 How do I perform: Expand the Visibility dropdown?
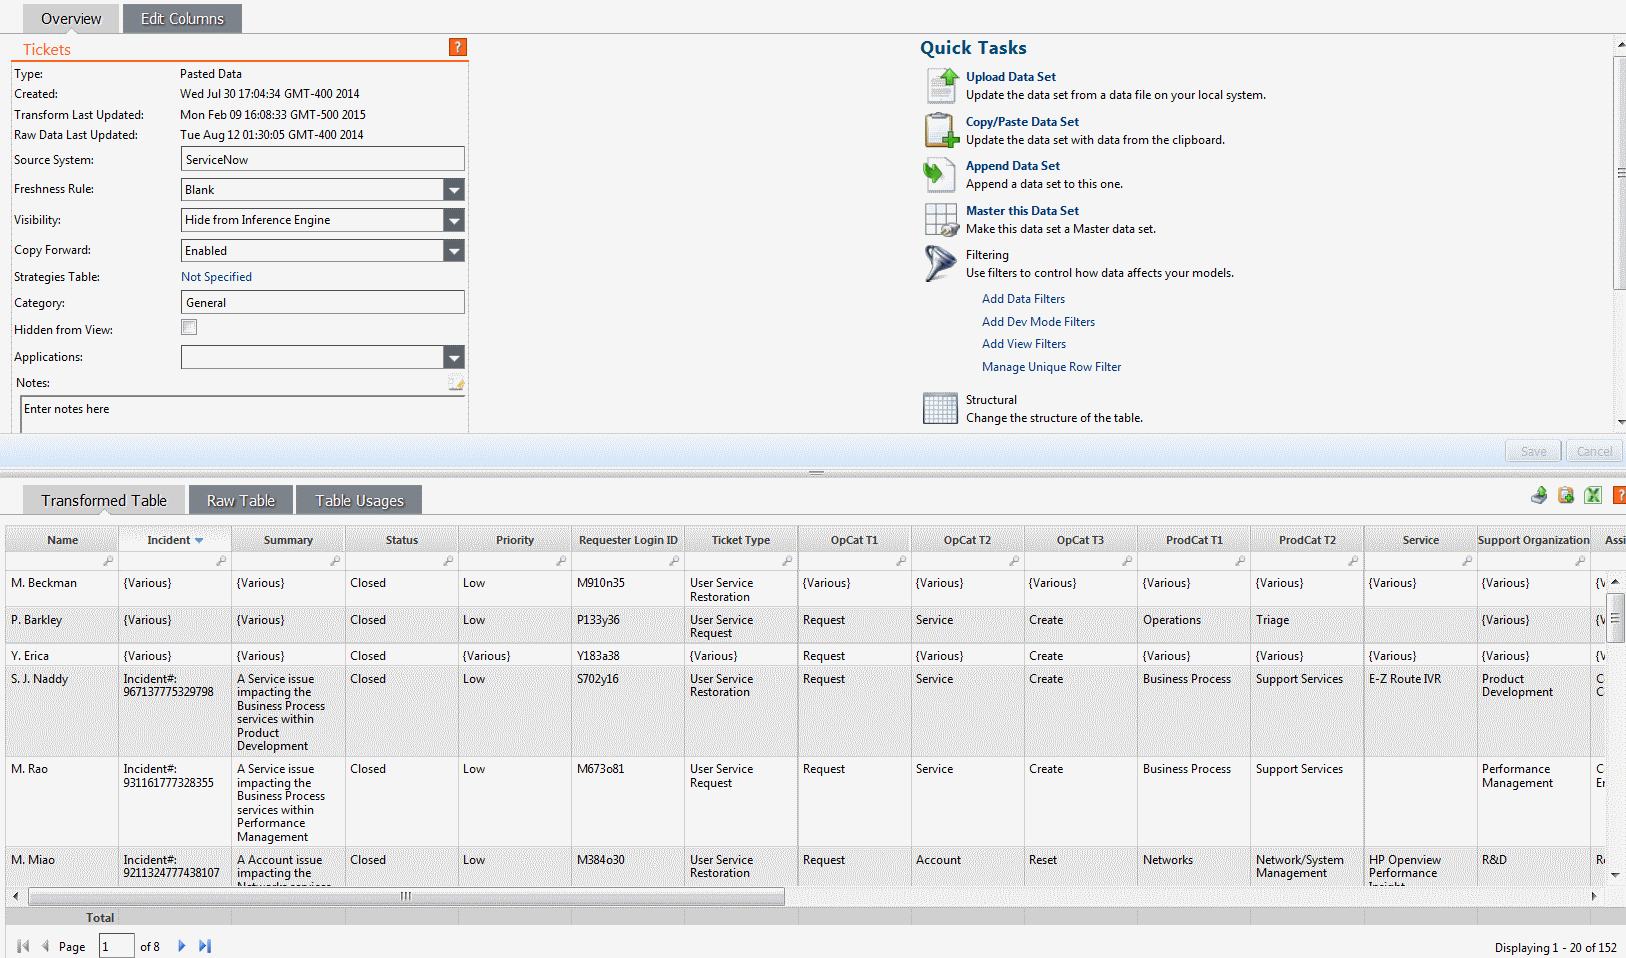click(x=454, y=220)
